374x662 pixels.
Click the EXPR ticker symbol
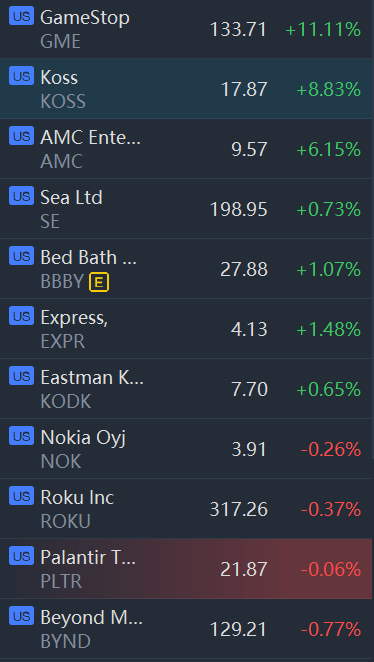coord(62,342)
